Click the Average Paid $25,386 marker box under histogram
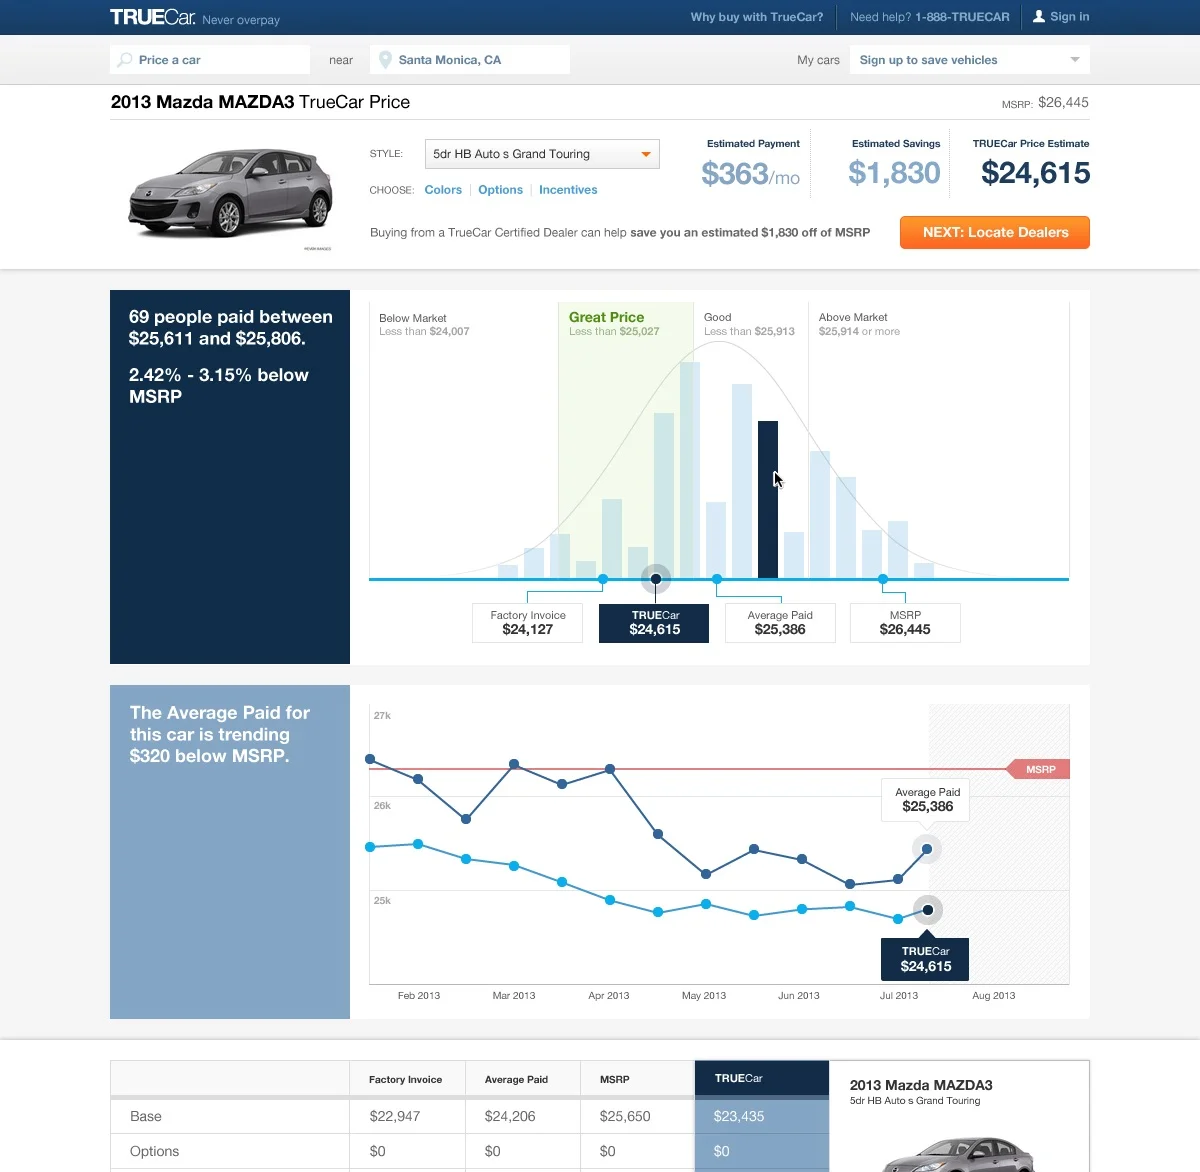1200x1172 pixels. 780,623
